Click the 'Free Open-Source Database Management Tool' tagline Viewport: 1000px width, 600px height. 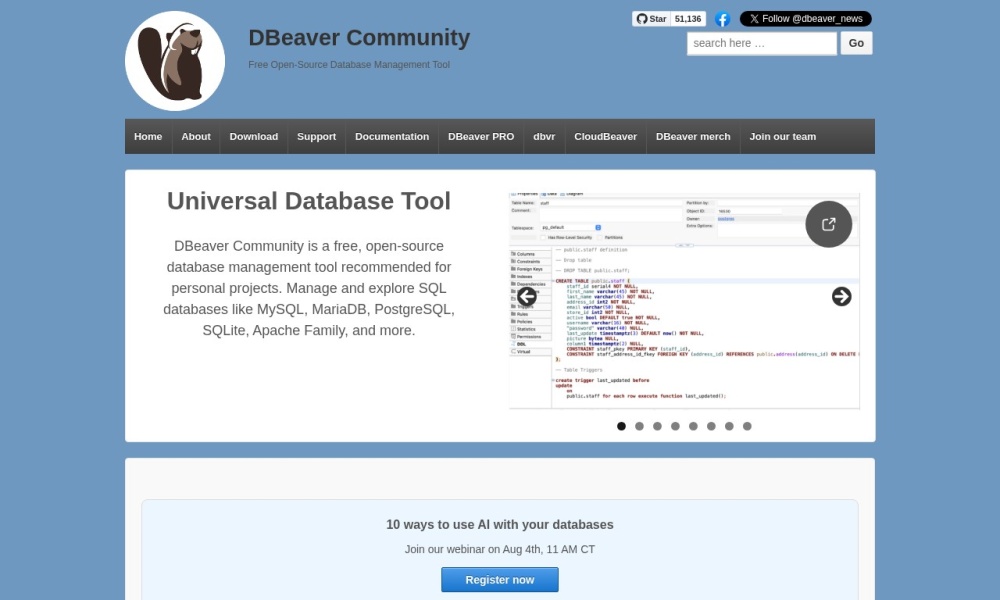pyautogui.click(x=349, y=64)
